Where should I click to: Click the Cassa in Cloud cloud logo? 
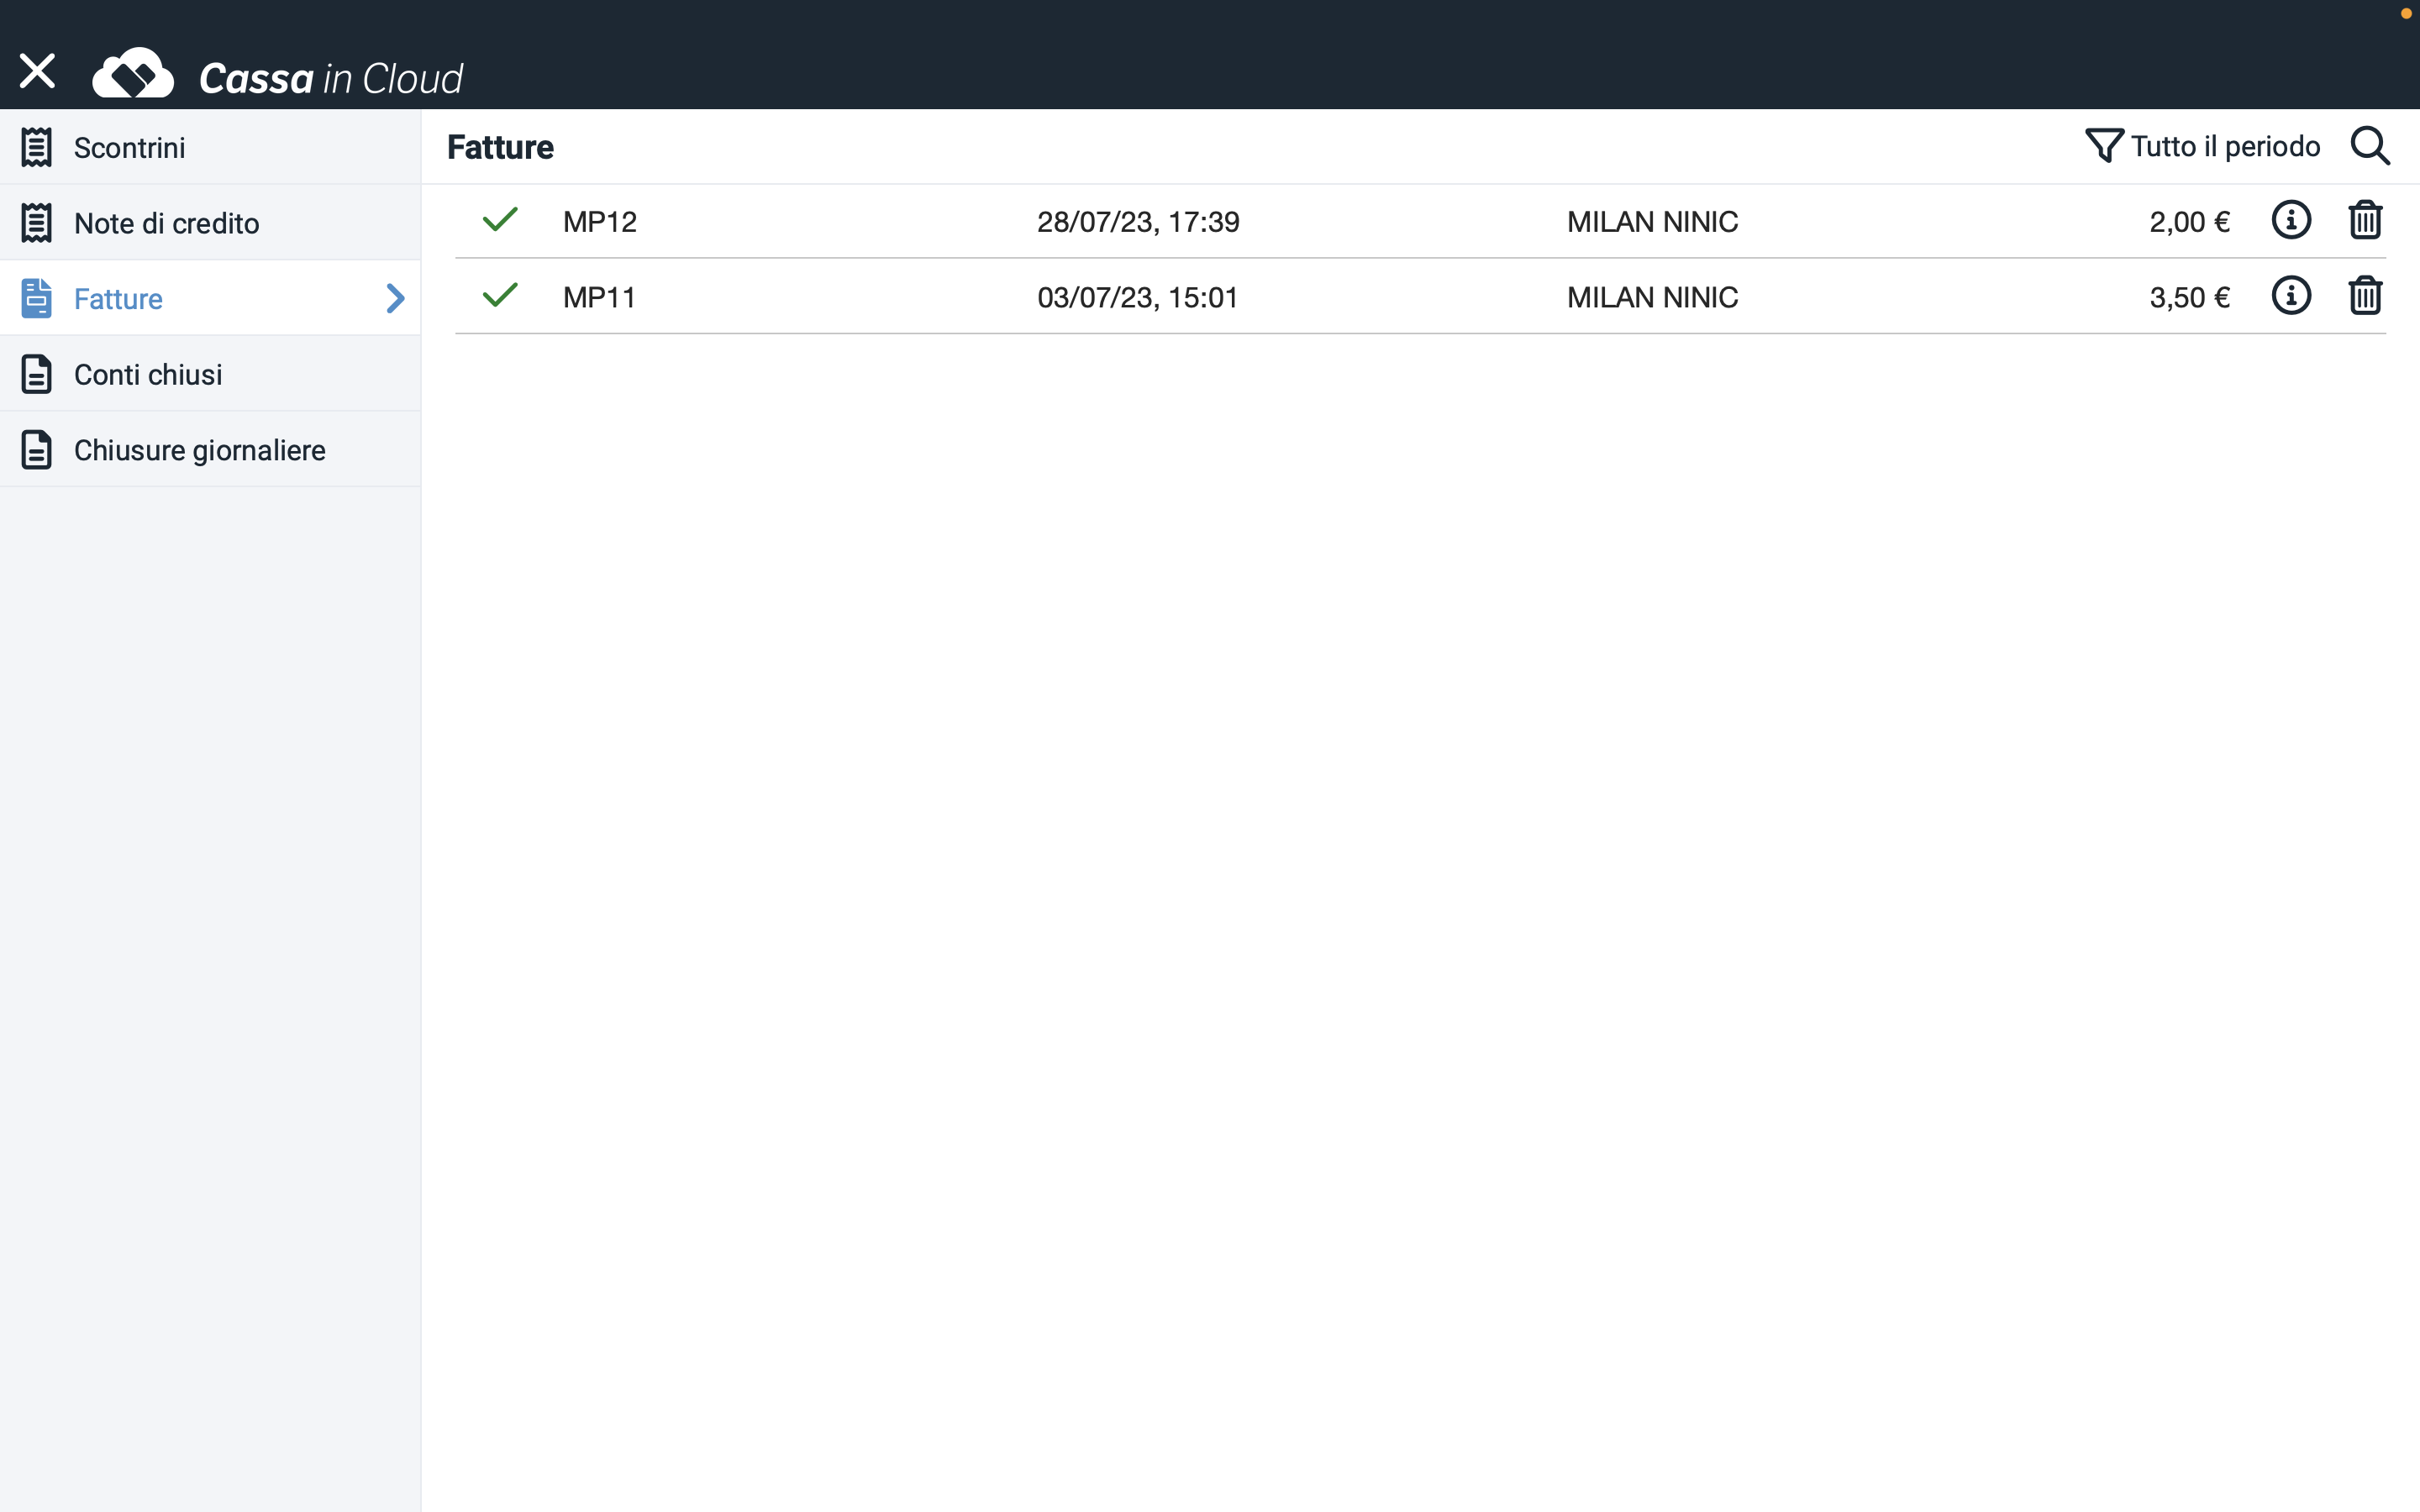[133, 72]
